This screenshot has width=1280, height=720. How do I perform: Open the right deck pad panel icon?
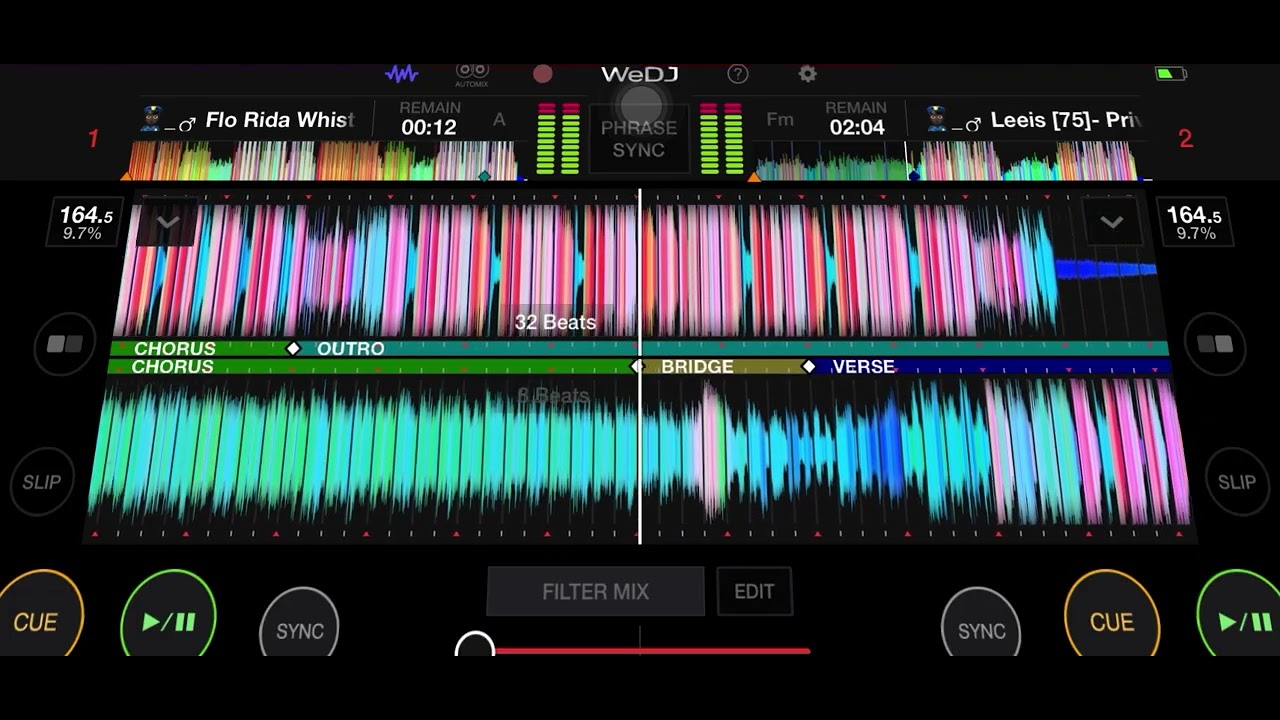(x=1215, y=344)
